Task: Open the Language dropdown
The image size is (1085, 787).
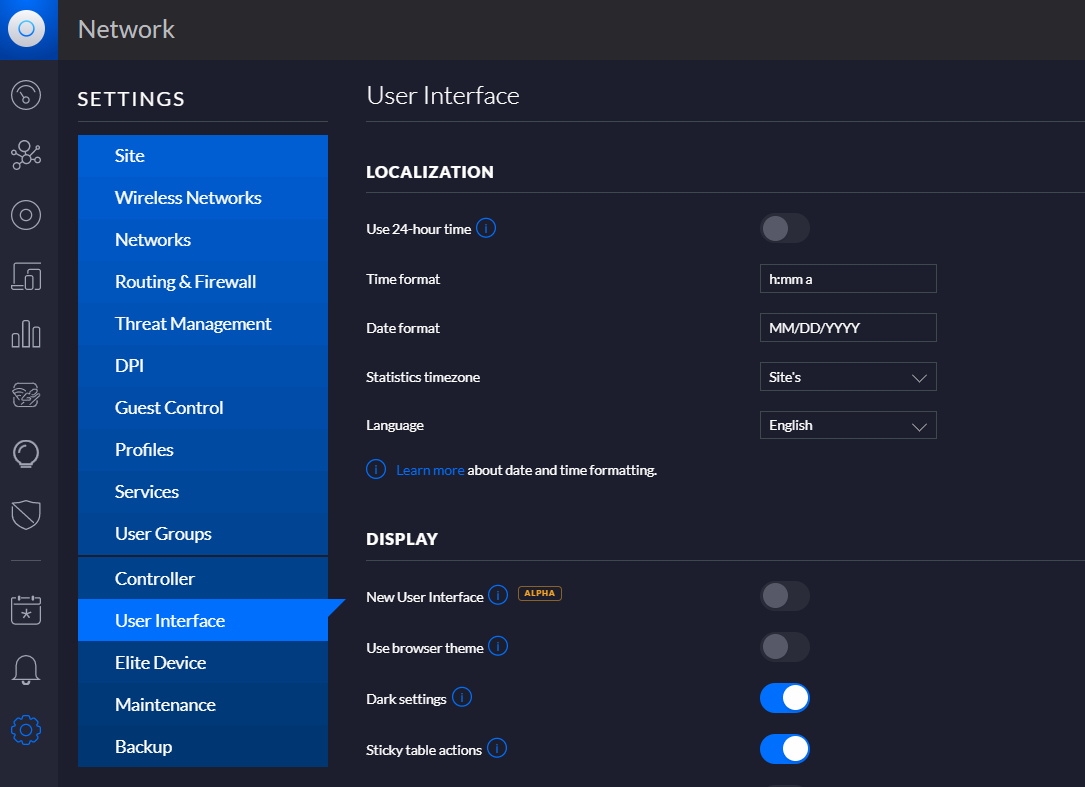Action: [847, 425]
